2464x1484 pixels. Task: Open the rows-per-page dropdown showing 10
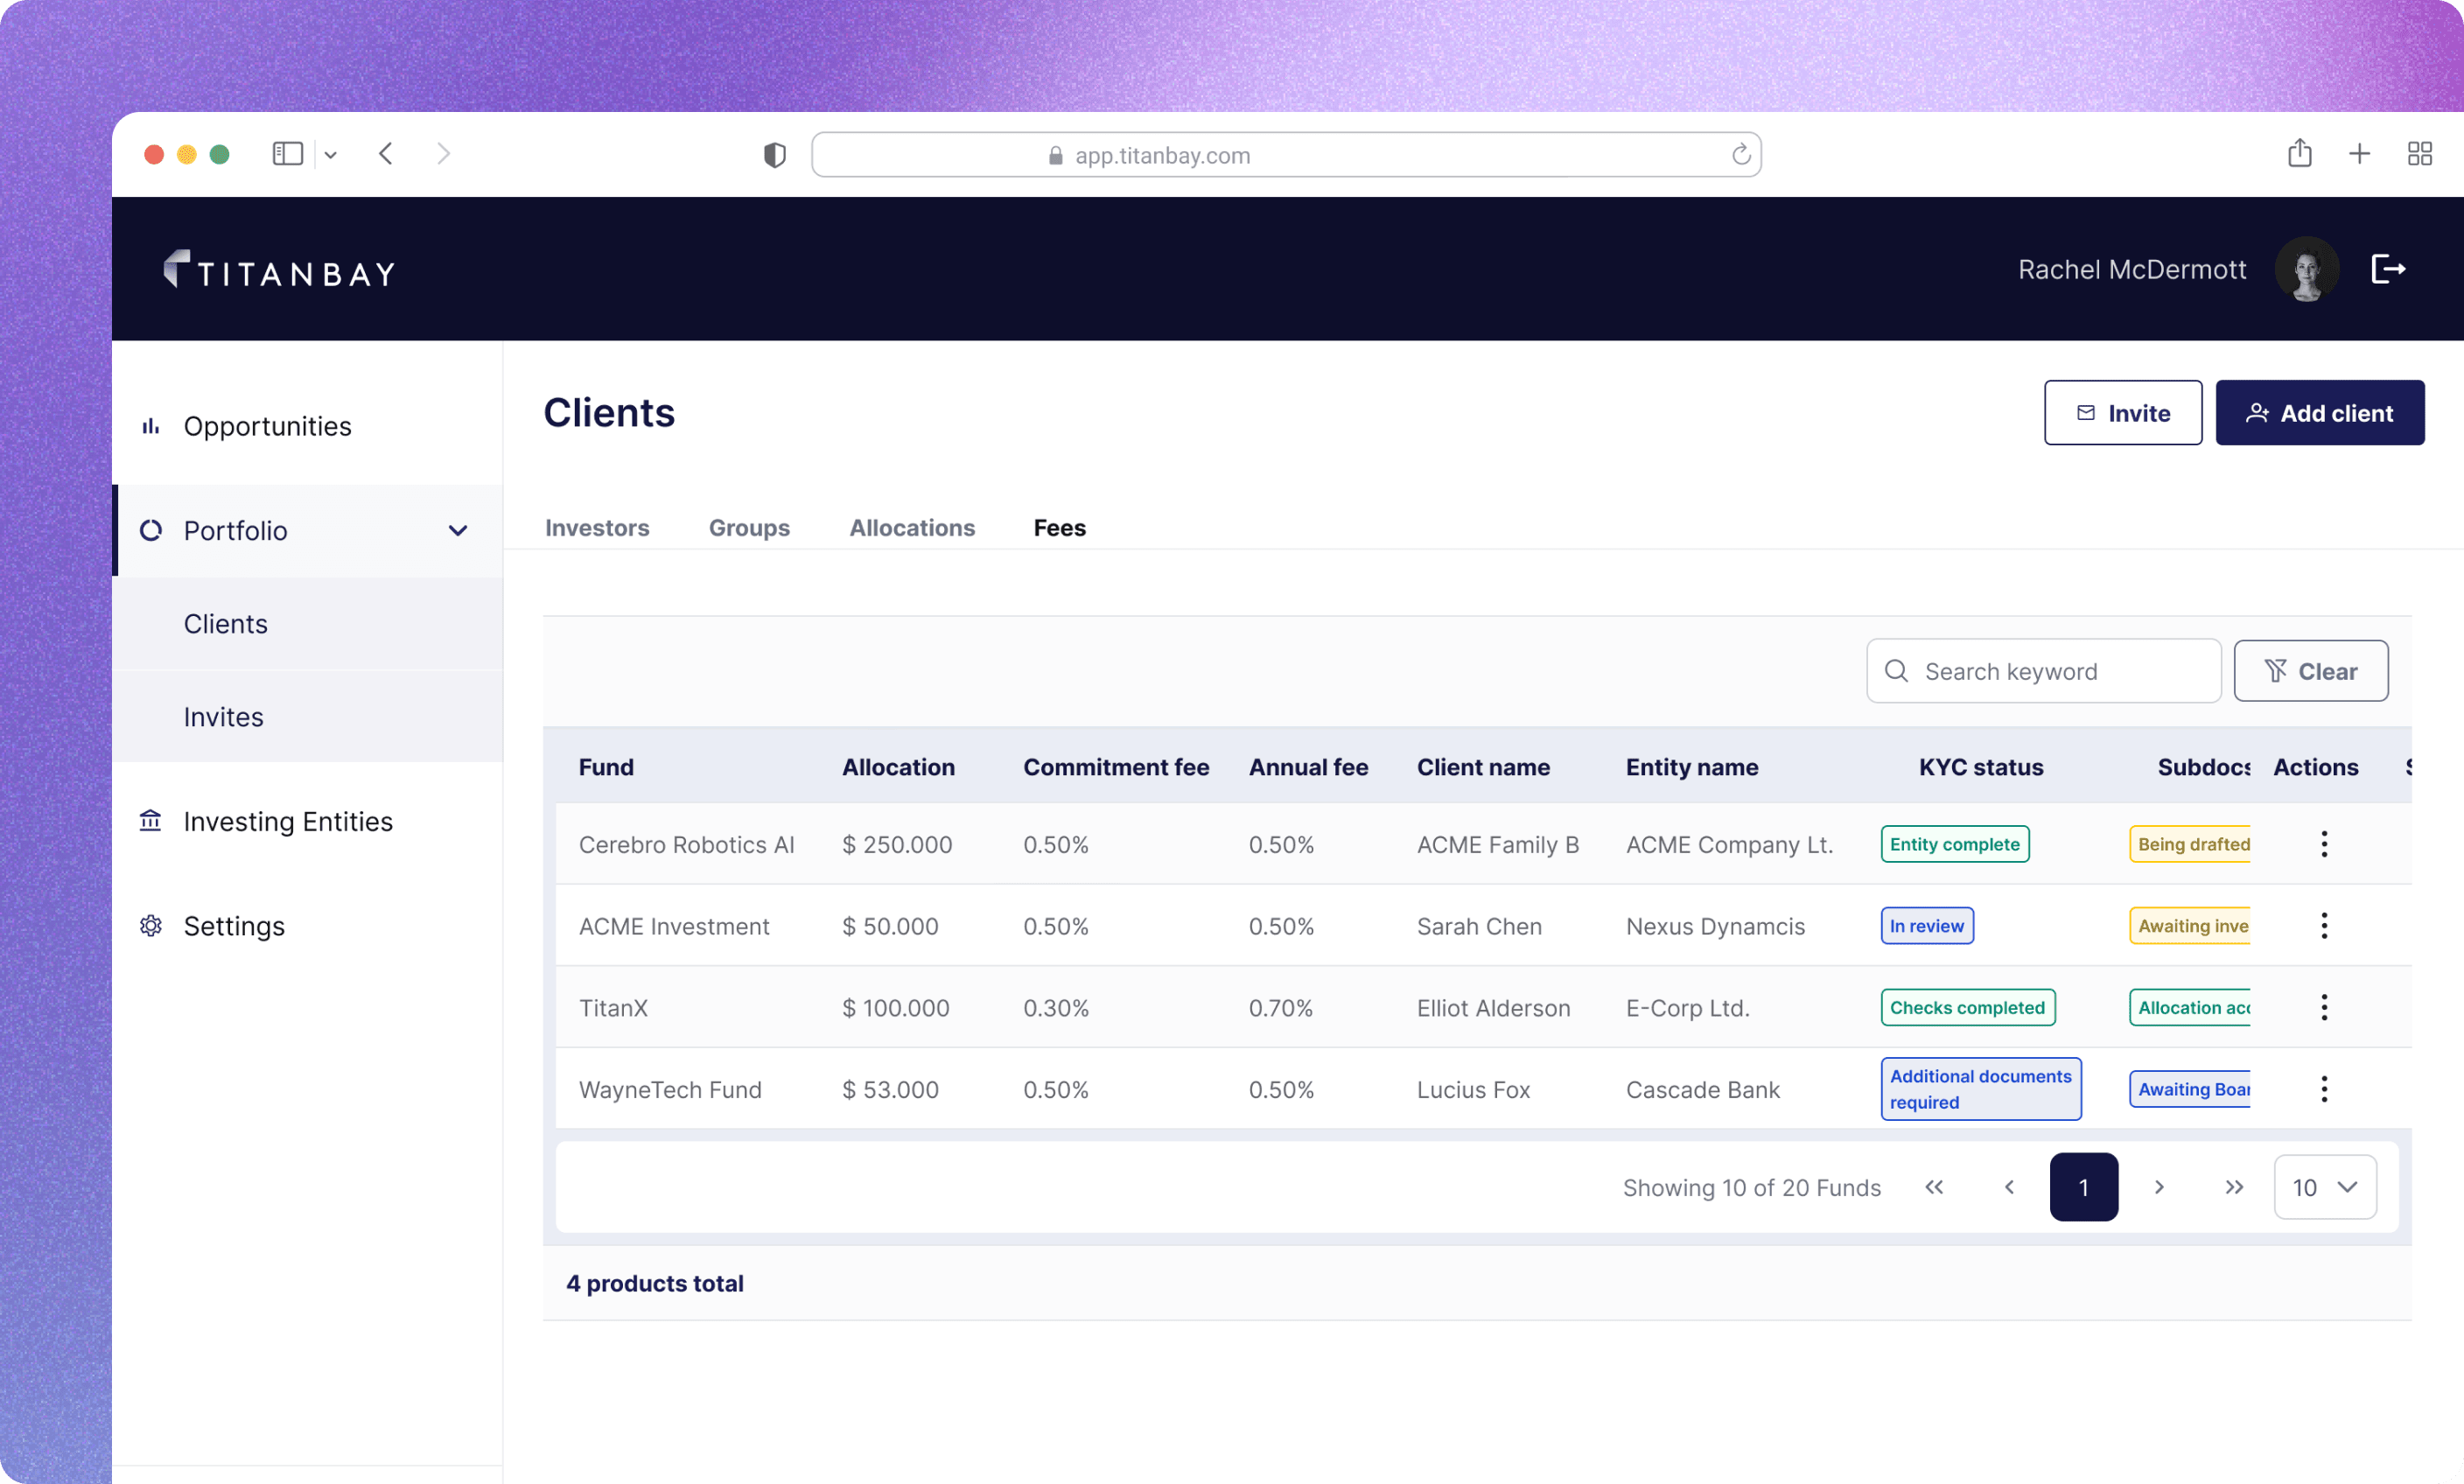click(2324, 1187)
